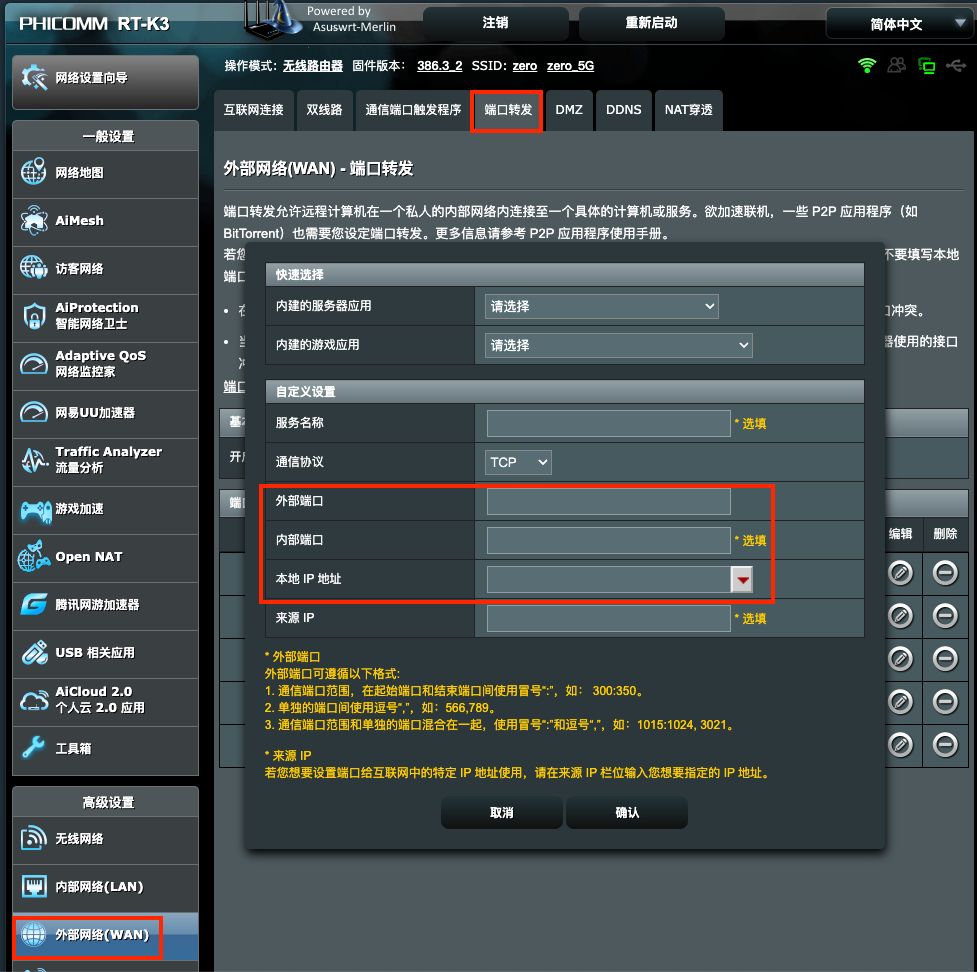Open Traffic Analyzer 流量分析
Screen dimensions: 977x972
coord(105,461)
